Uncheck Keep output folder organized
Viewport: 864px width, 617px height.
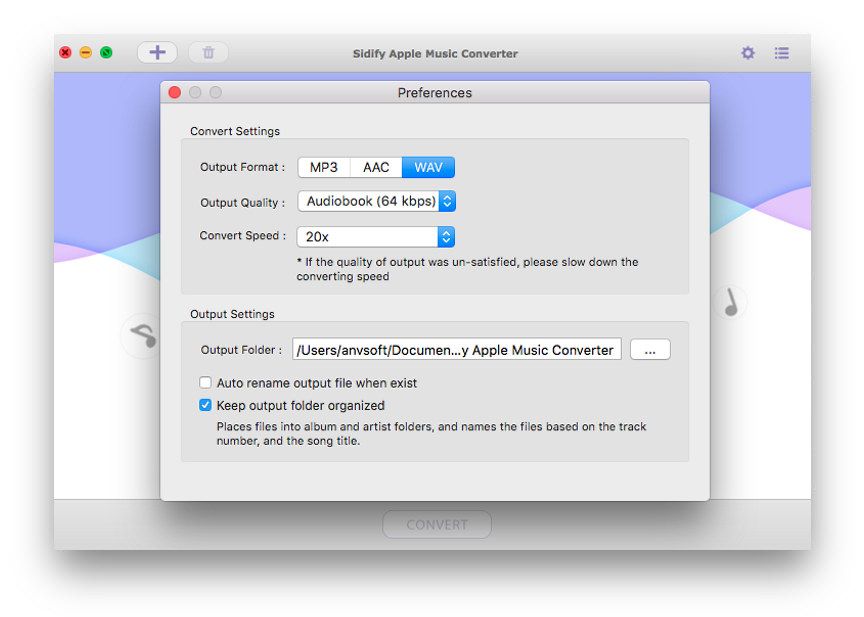[x=205, y=405]
